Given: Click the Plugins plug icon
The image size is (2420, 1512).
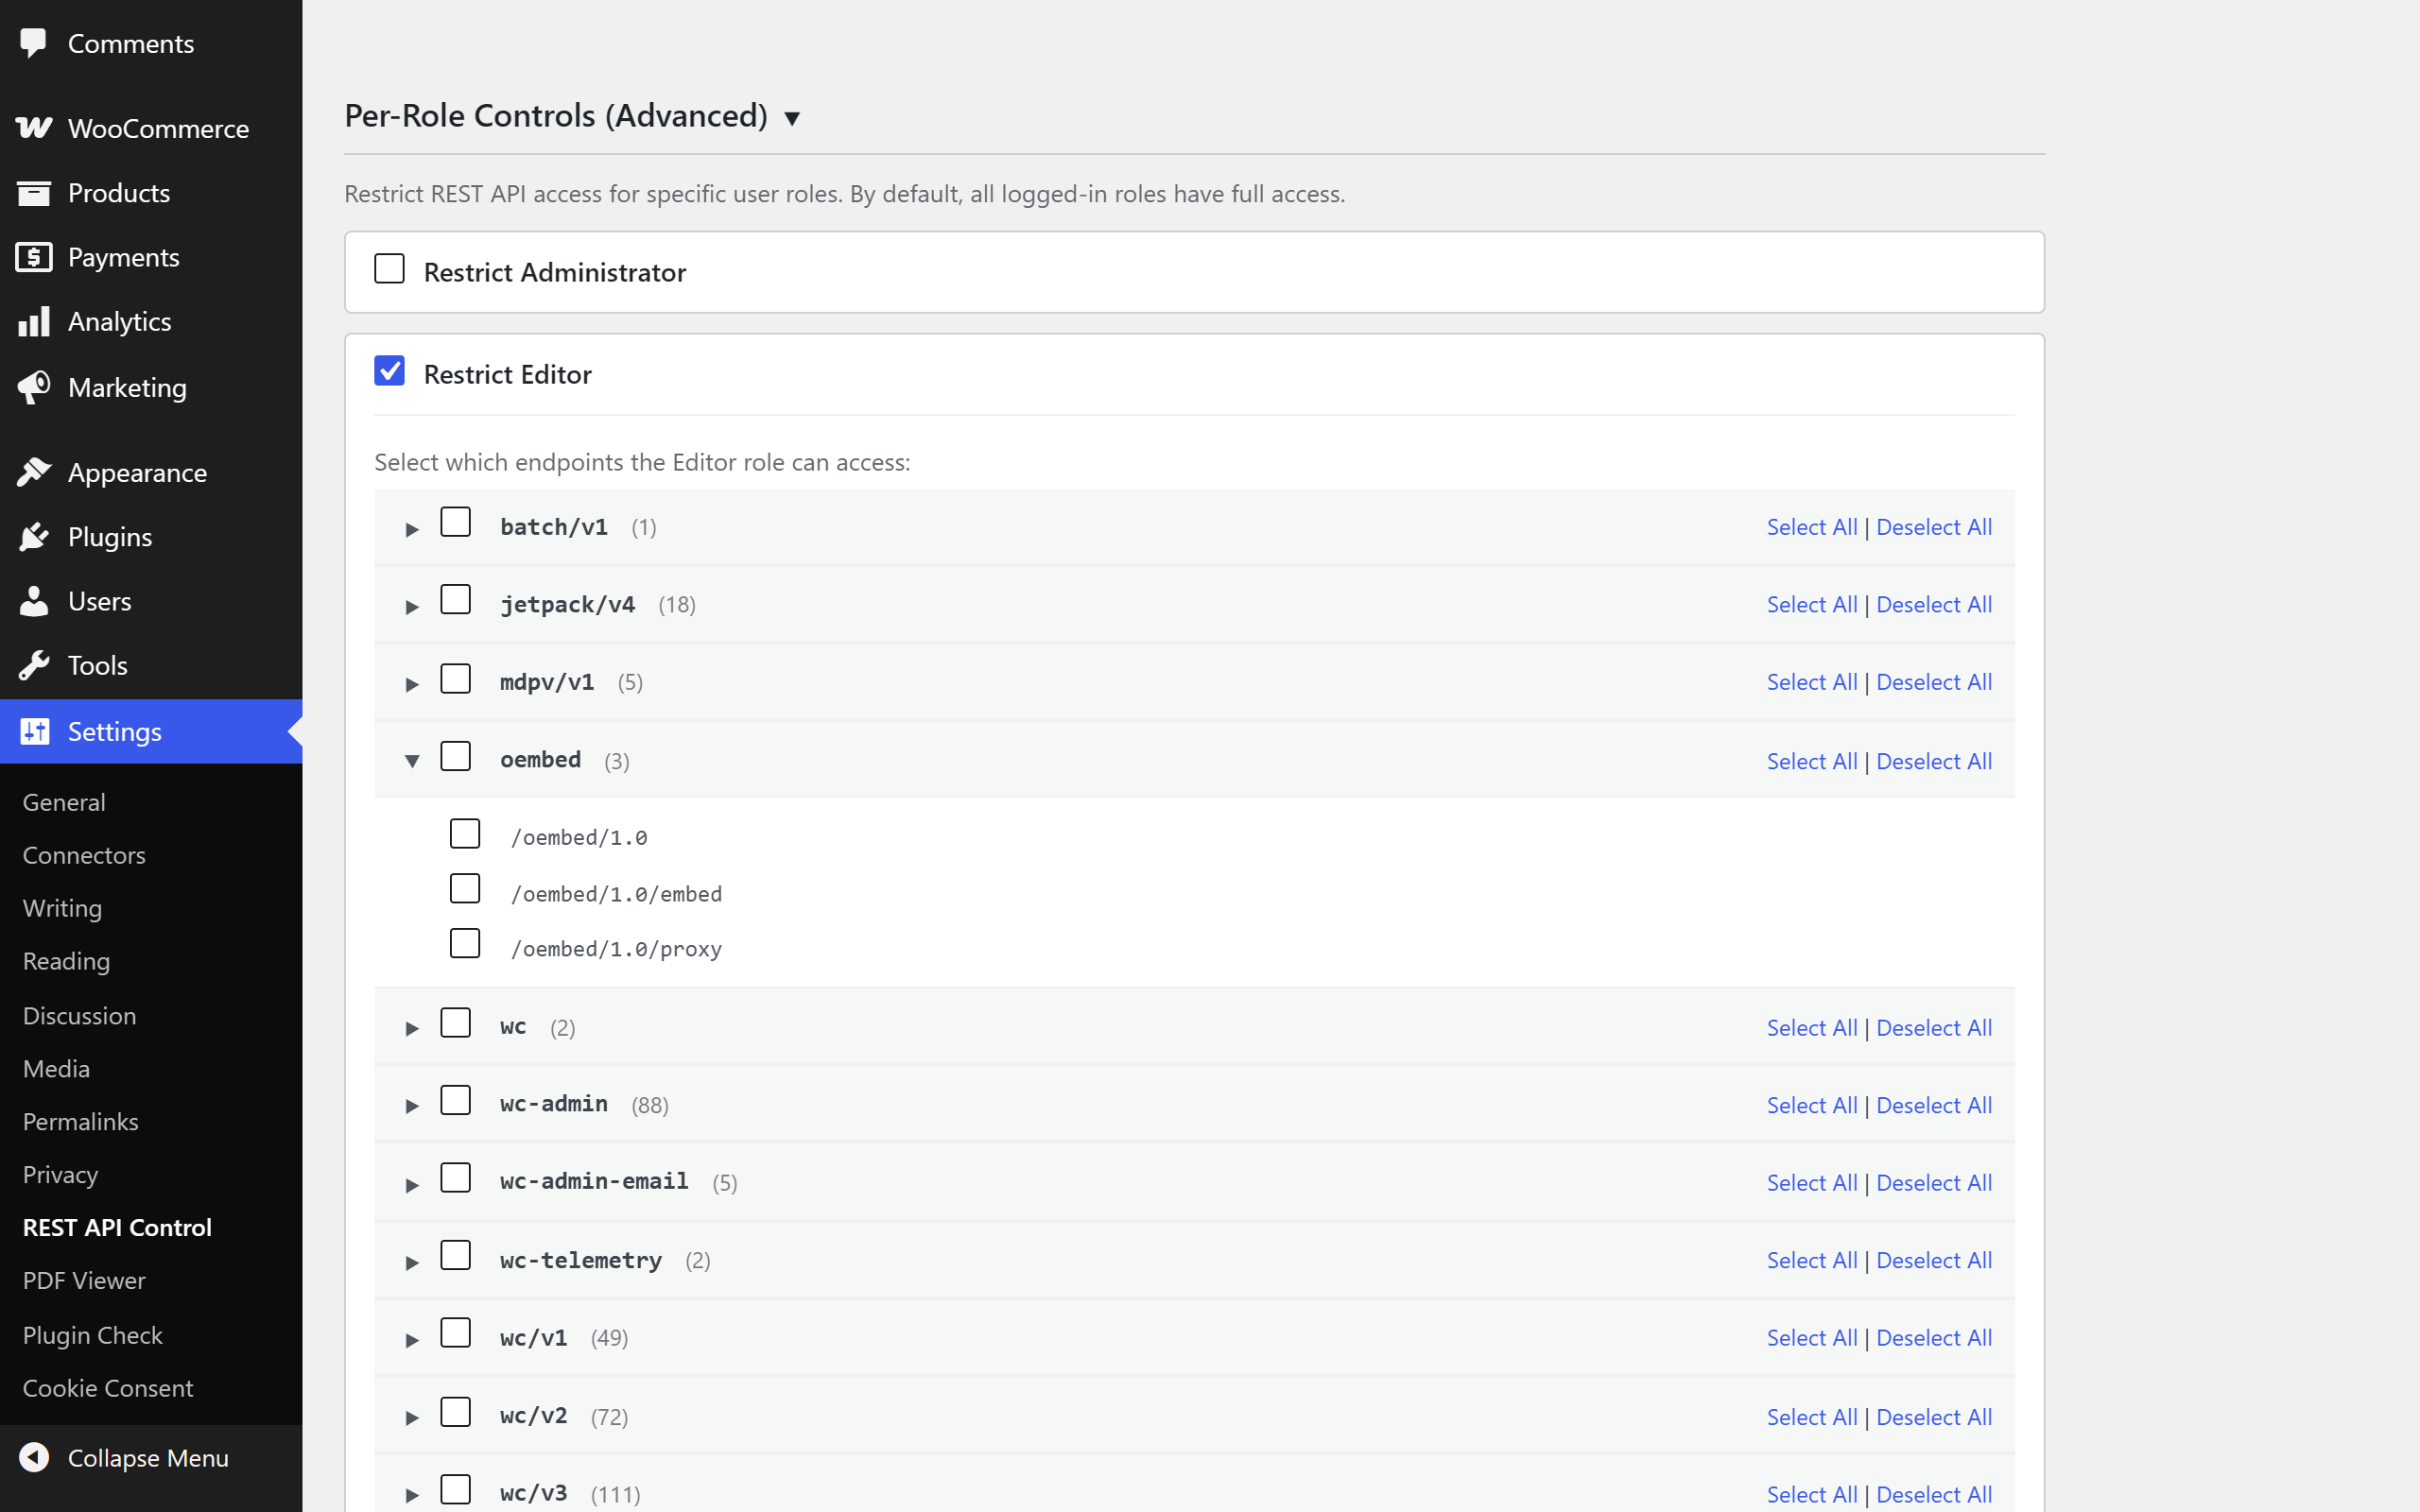Looking at the screenshot, I should [x=34, y=537].
